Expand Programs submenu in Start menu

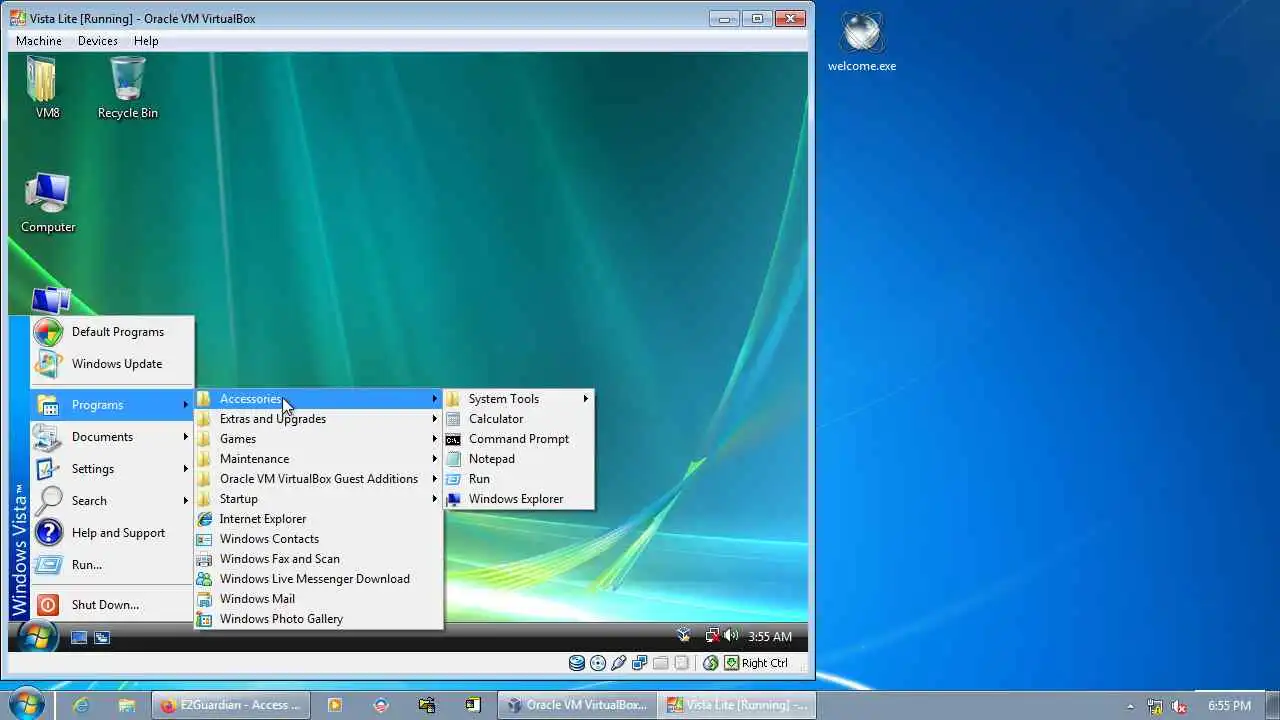(112, 405)
